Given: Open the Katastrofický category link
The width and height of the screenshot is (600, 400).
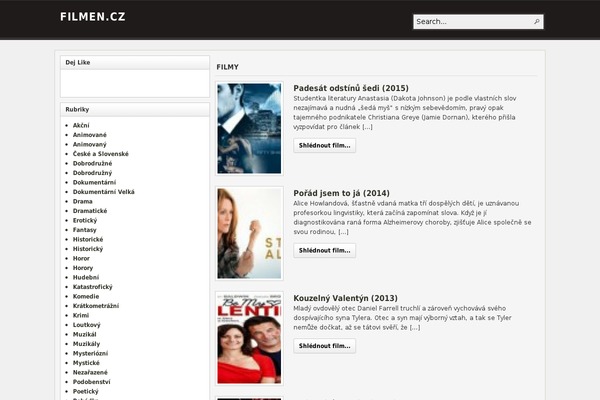Looking at the screenshot, I should point(93,287).
